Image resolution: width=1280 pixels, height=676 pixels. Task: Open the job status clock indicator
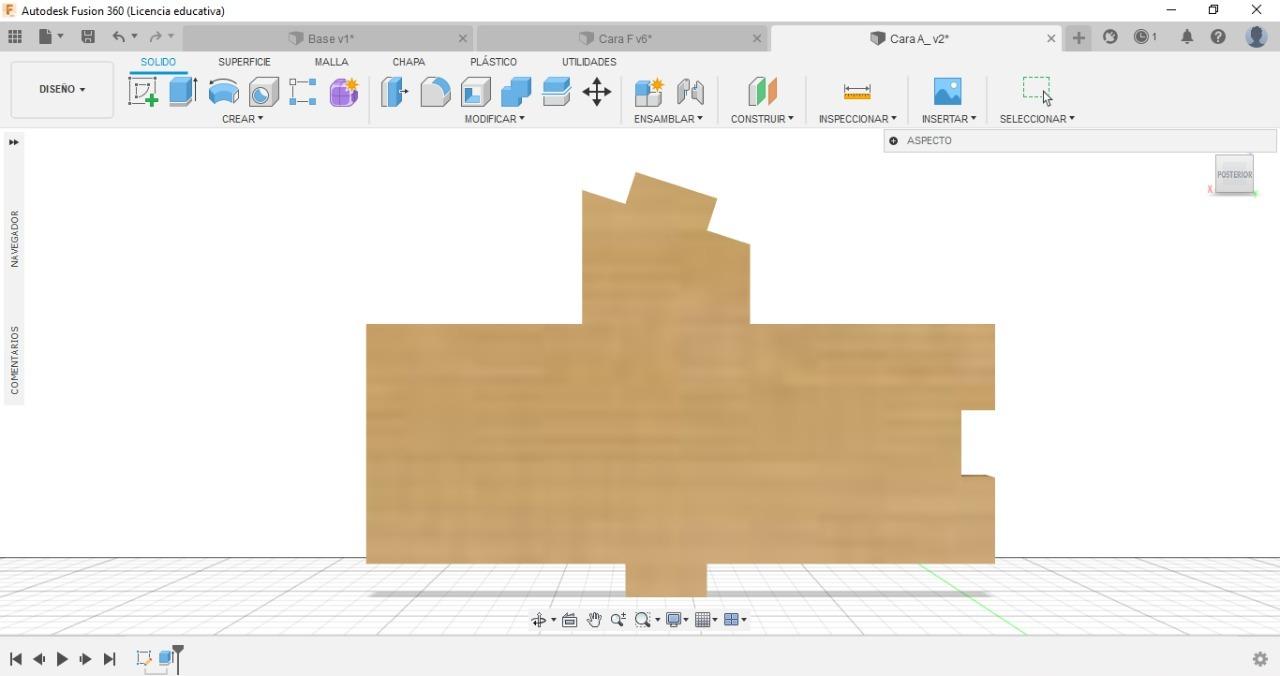(x=1145, y=37)
